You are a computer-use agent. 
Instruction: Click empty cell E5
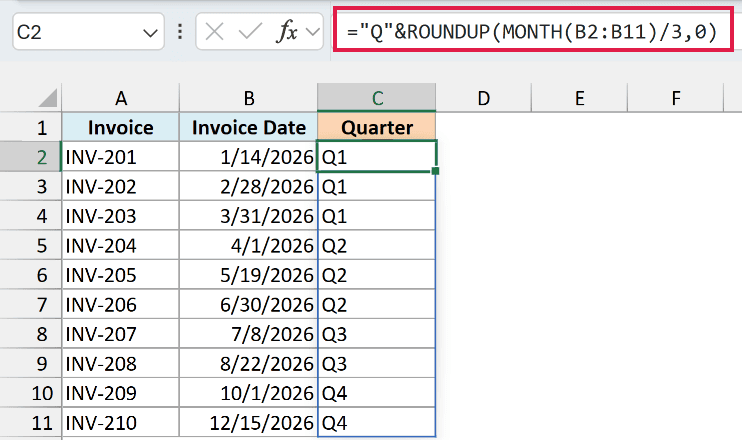coord(580,245)
